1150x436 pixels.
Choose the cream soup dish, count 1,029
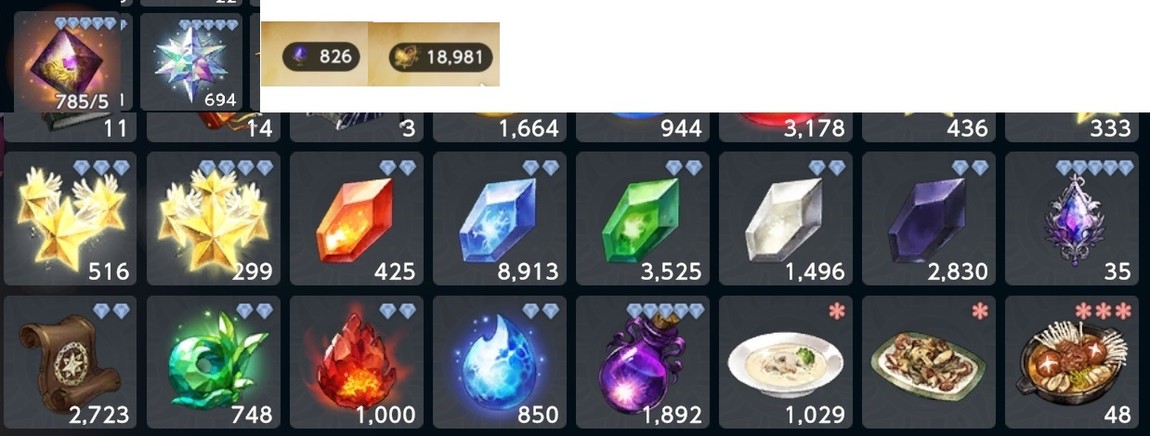pyautogui.click(x=785, y=362)
